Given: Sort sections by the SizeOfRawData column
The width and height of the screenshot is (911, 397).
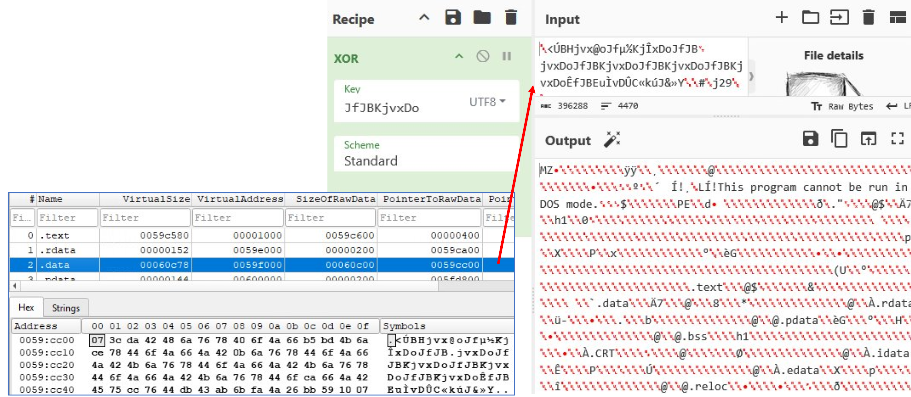Looking at the screenshot, I should coord(331,199).
